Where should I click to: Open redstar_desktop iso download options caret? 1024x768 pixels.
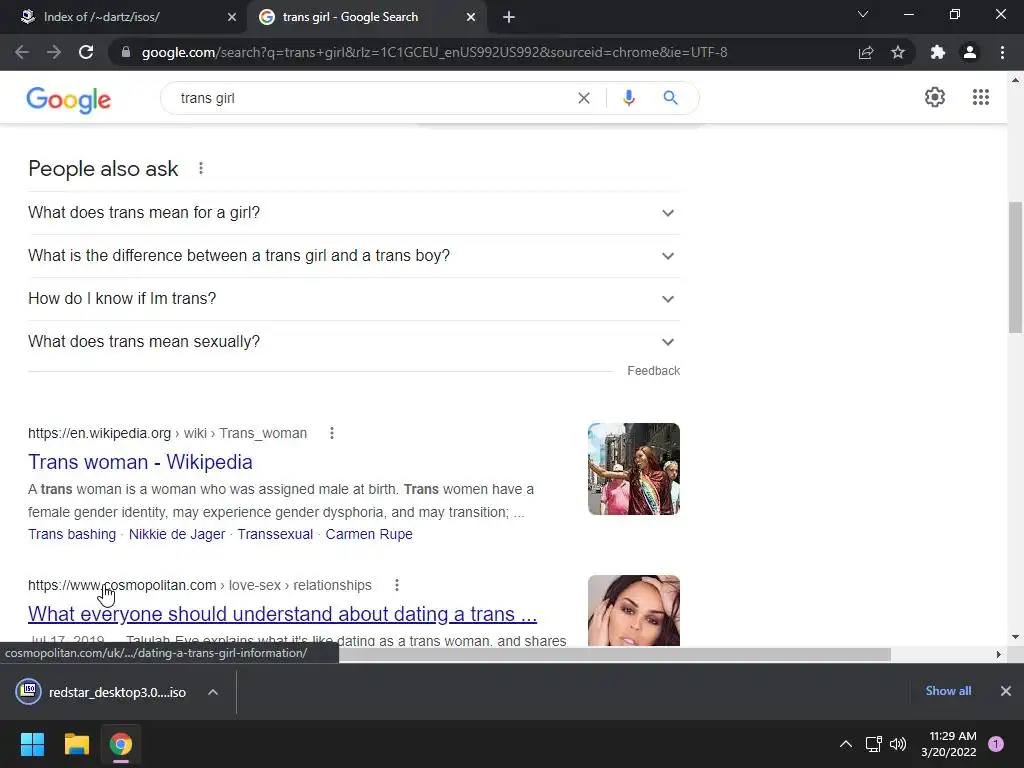coord(213,692)
